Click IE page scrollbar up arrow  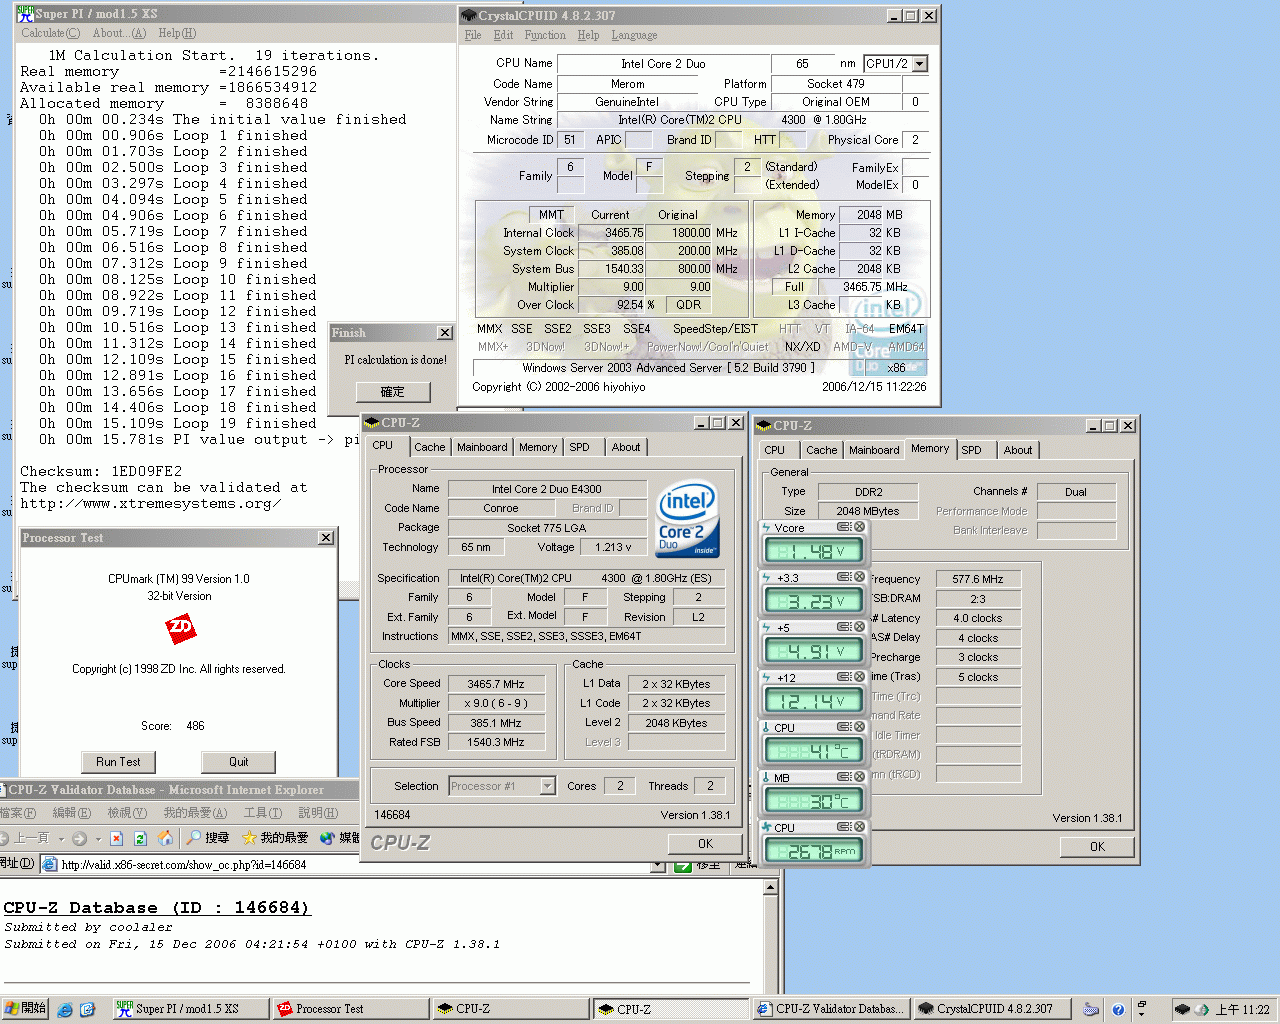tap(771, 888)
